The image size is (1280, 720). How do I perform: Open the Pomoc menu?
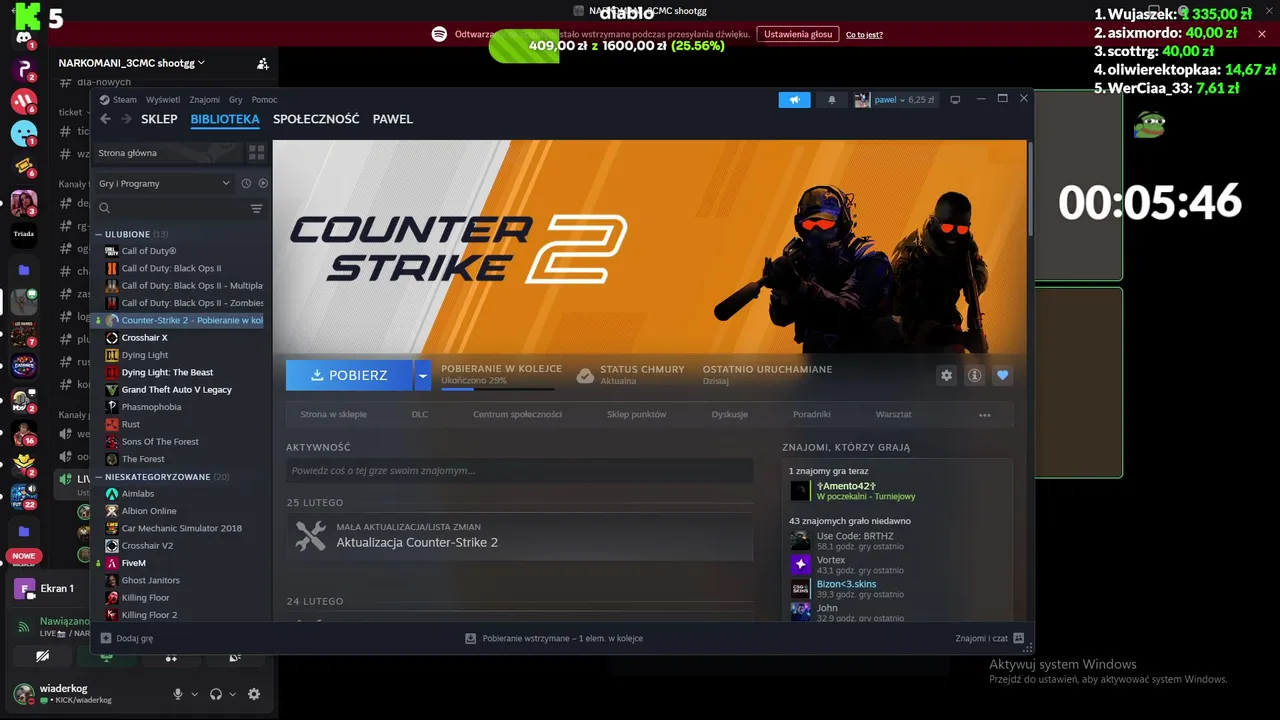pyautogui.click(x=264, y=100)
